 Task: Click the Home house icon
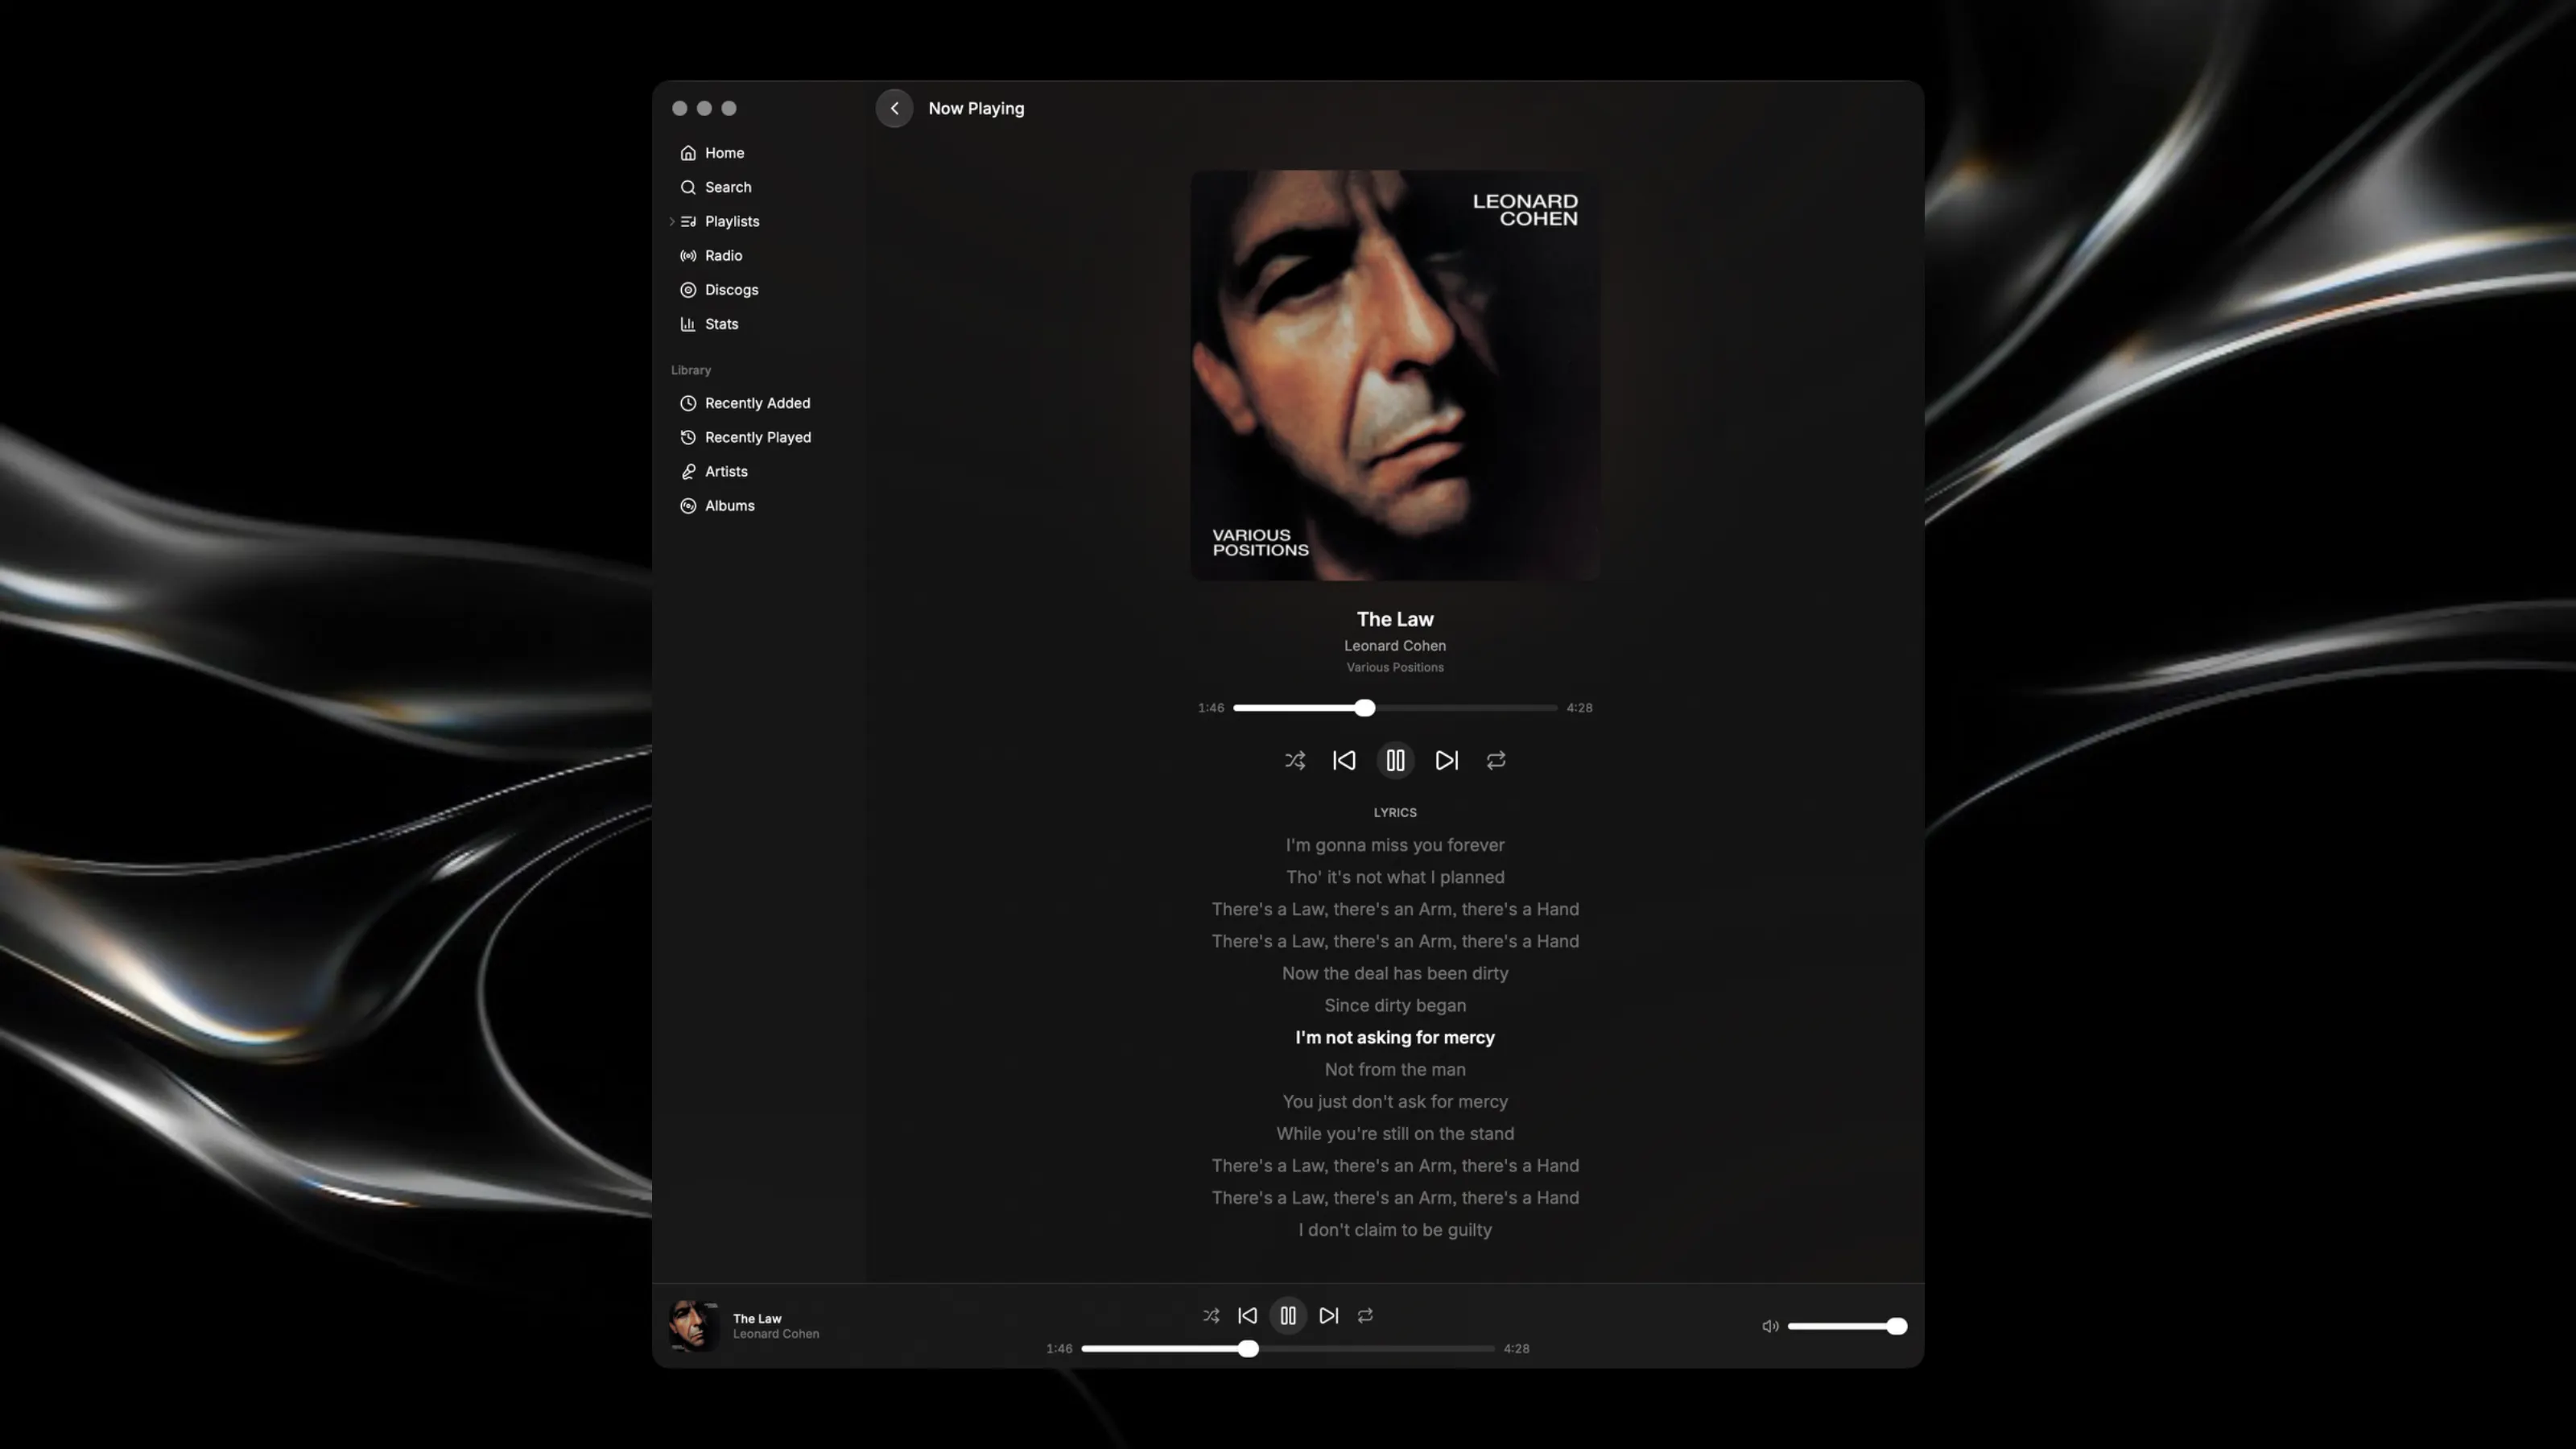tap(688, 153)
